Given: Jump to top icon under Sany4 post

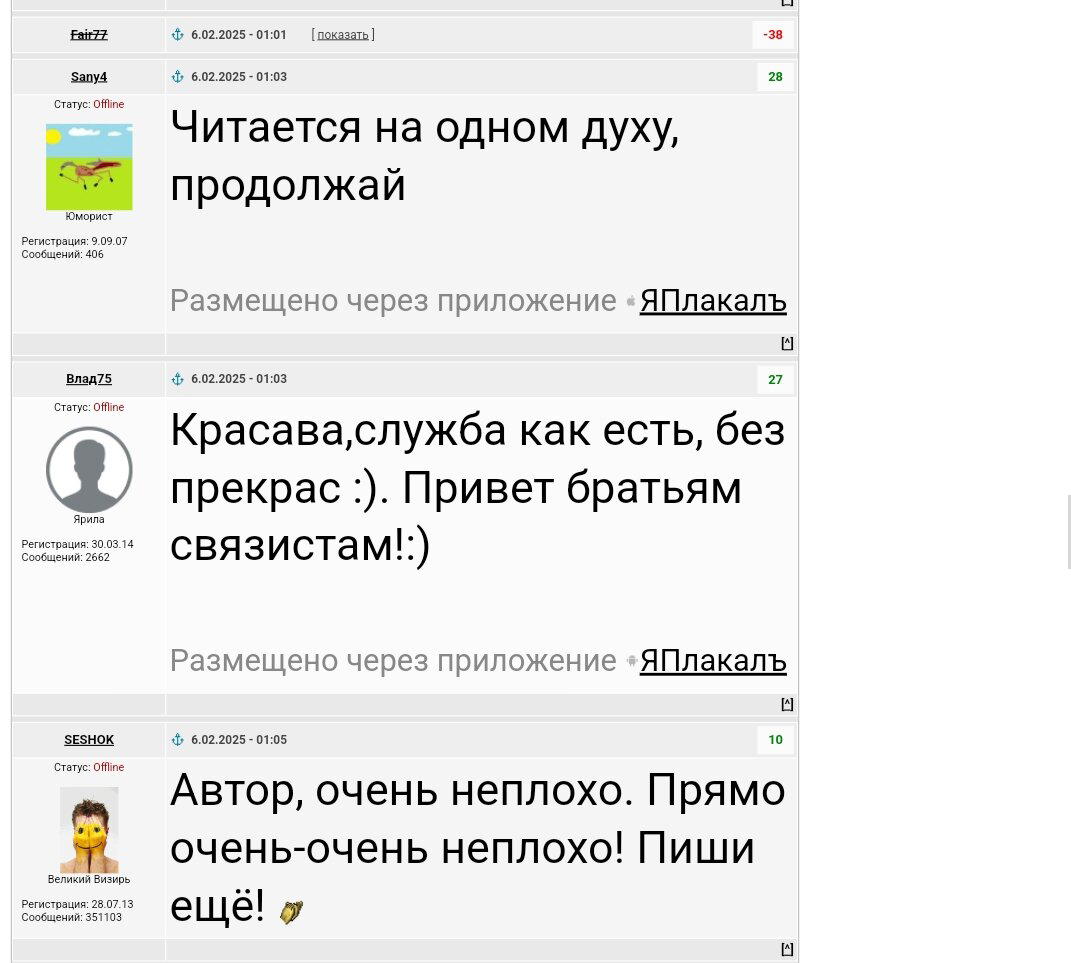Looking at the screenshot, I should click(787, 343).
